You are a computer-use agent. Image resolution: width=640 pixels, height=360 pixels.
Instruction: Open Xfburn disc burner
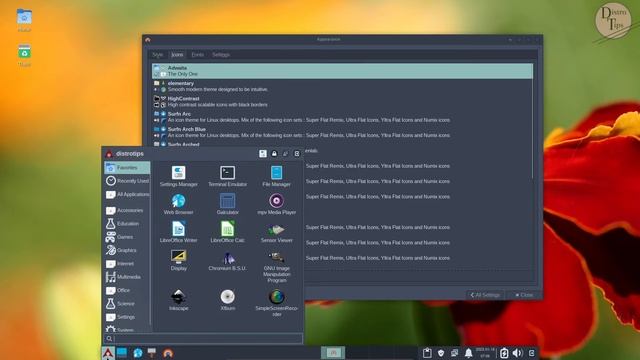pos(227,300)
